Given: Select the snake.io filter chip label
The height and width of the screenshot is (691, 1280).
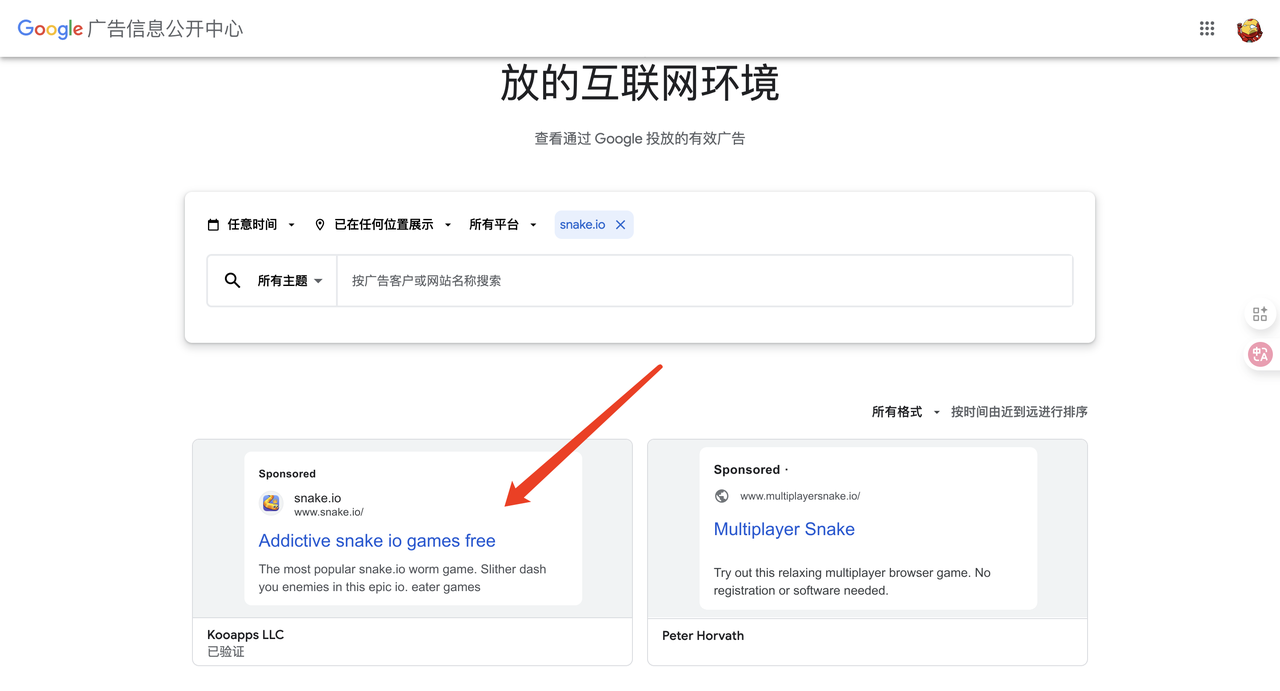Looking at the screenshot, I should (x=582, y=225).
